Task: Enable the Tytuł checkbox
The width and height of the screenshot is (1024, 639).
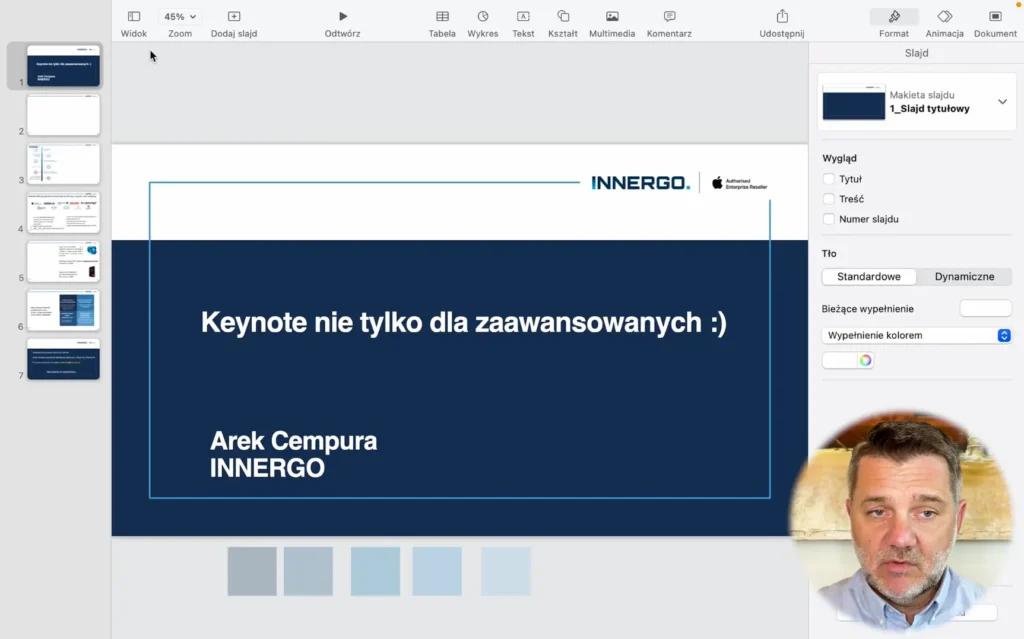Action: pyautogui.click(x=829, y=179)
